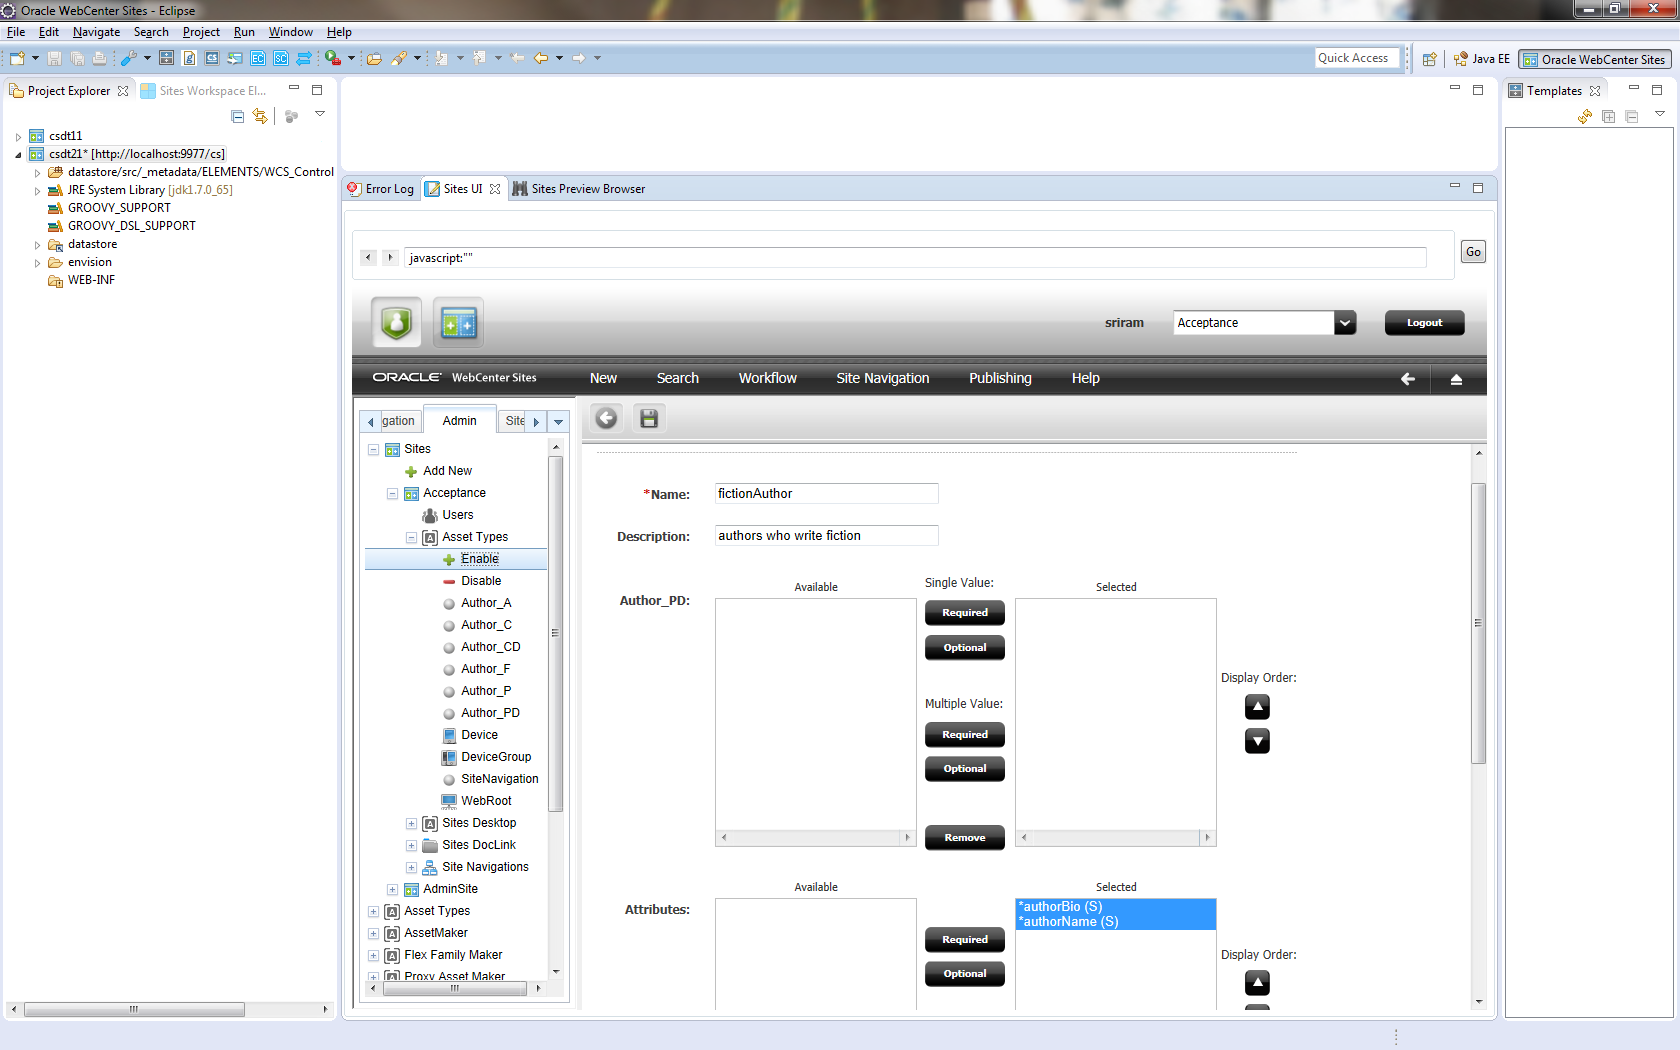This screenshot has width=1680, height=1050.
Task: Click the blue sync arrows toolbar icon
Action: pos(304,58)
